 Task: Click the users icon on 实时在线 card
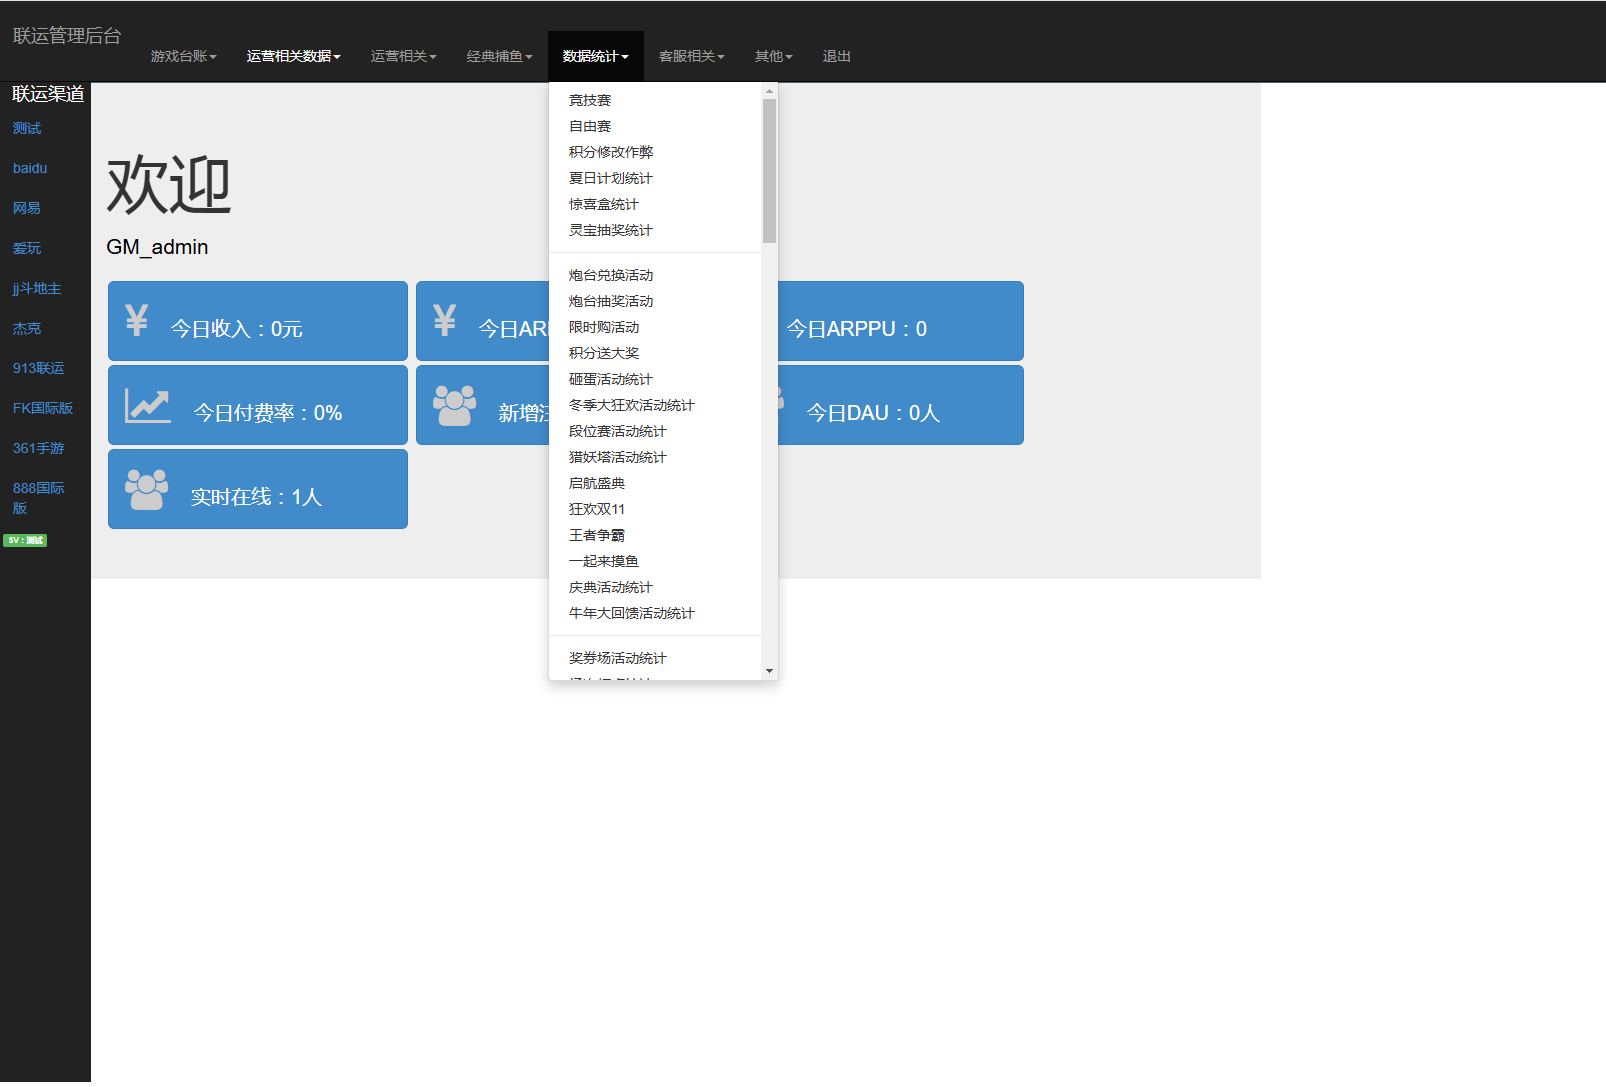click(x=146, y=490)
